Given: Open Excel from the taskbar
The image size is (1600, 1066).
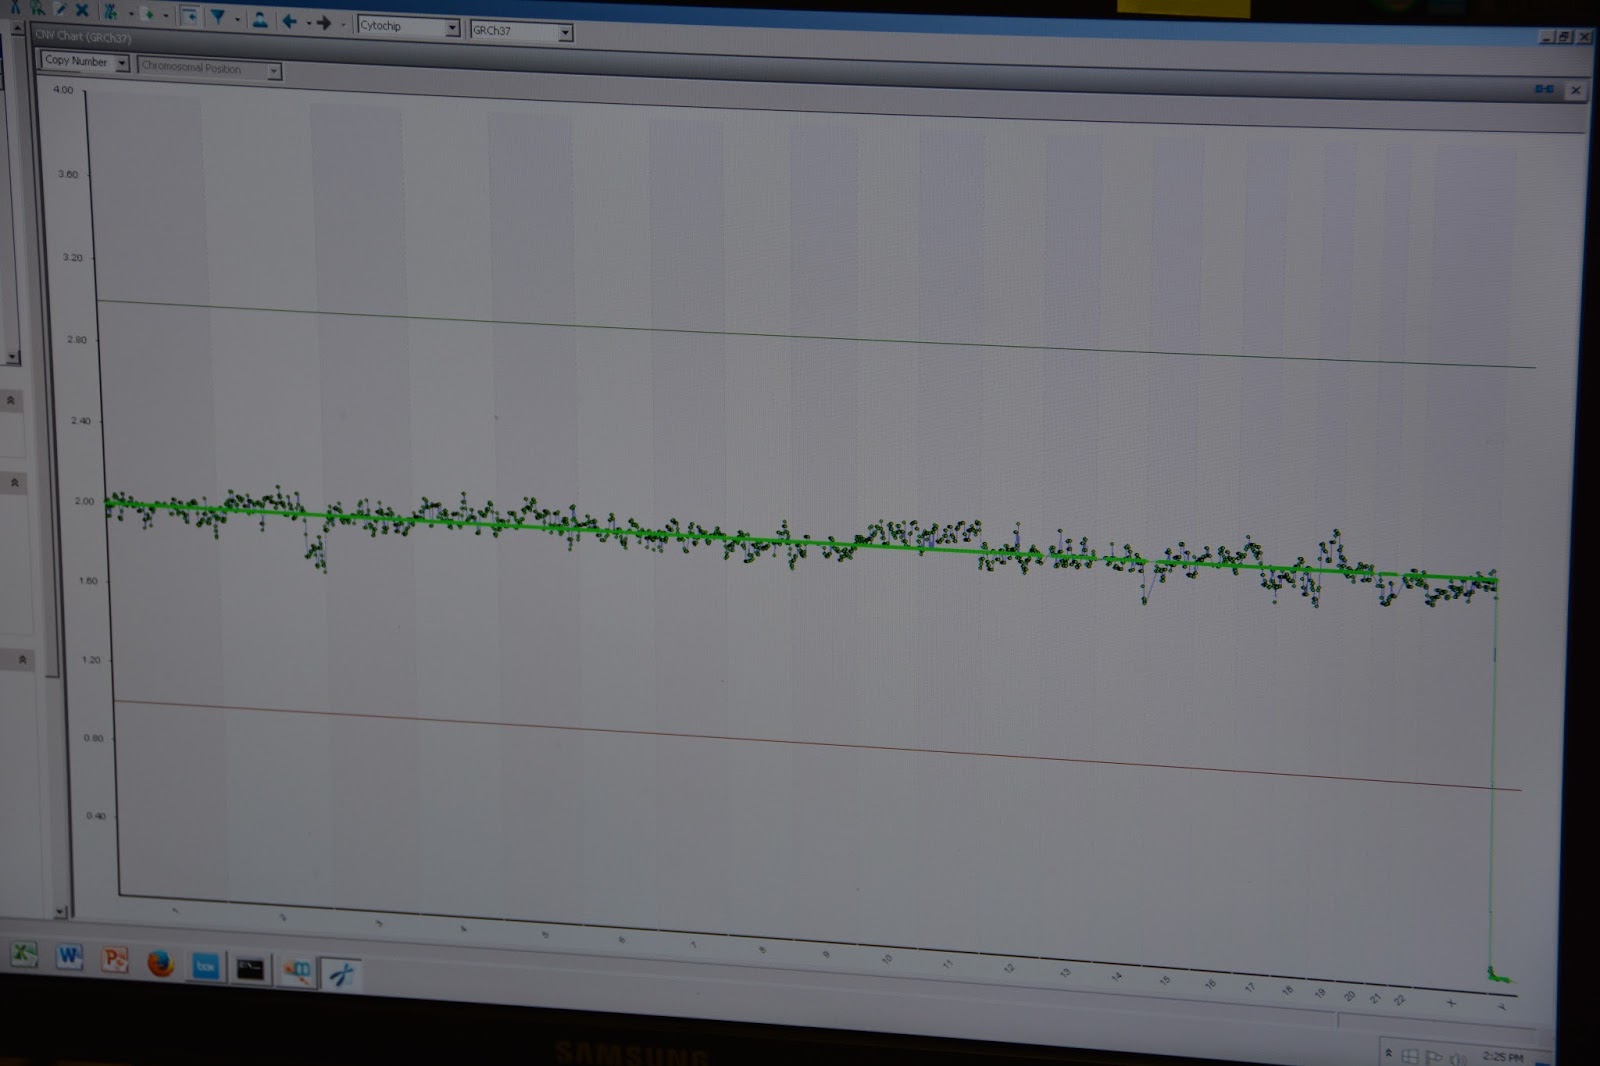Looking at the screenshot, I should [x=24, y=953].
